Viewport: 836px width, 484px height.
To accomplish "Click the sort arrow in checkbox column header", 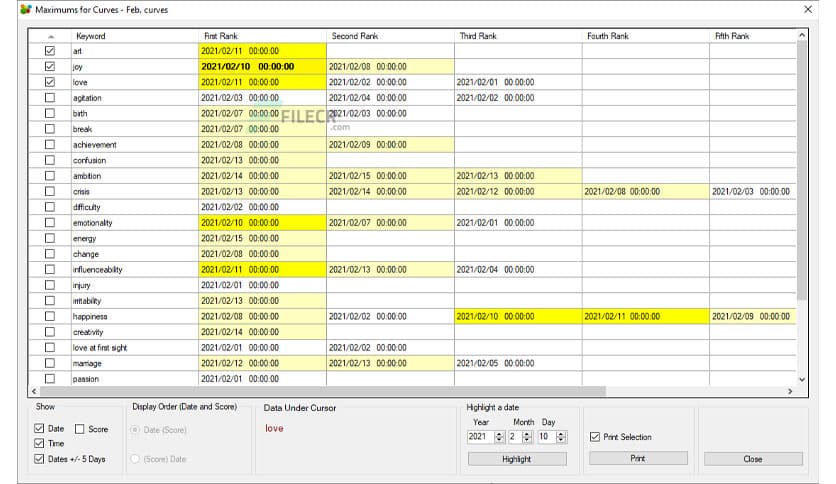I will point(51,37).
